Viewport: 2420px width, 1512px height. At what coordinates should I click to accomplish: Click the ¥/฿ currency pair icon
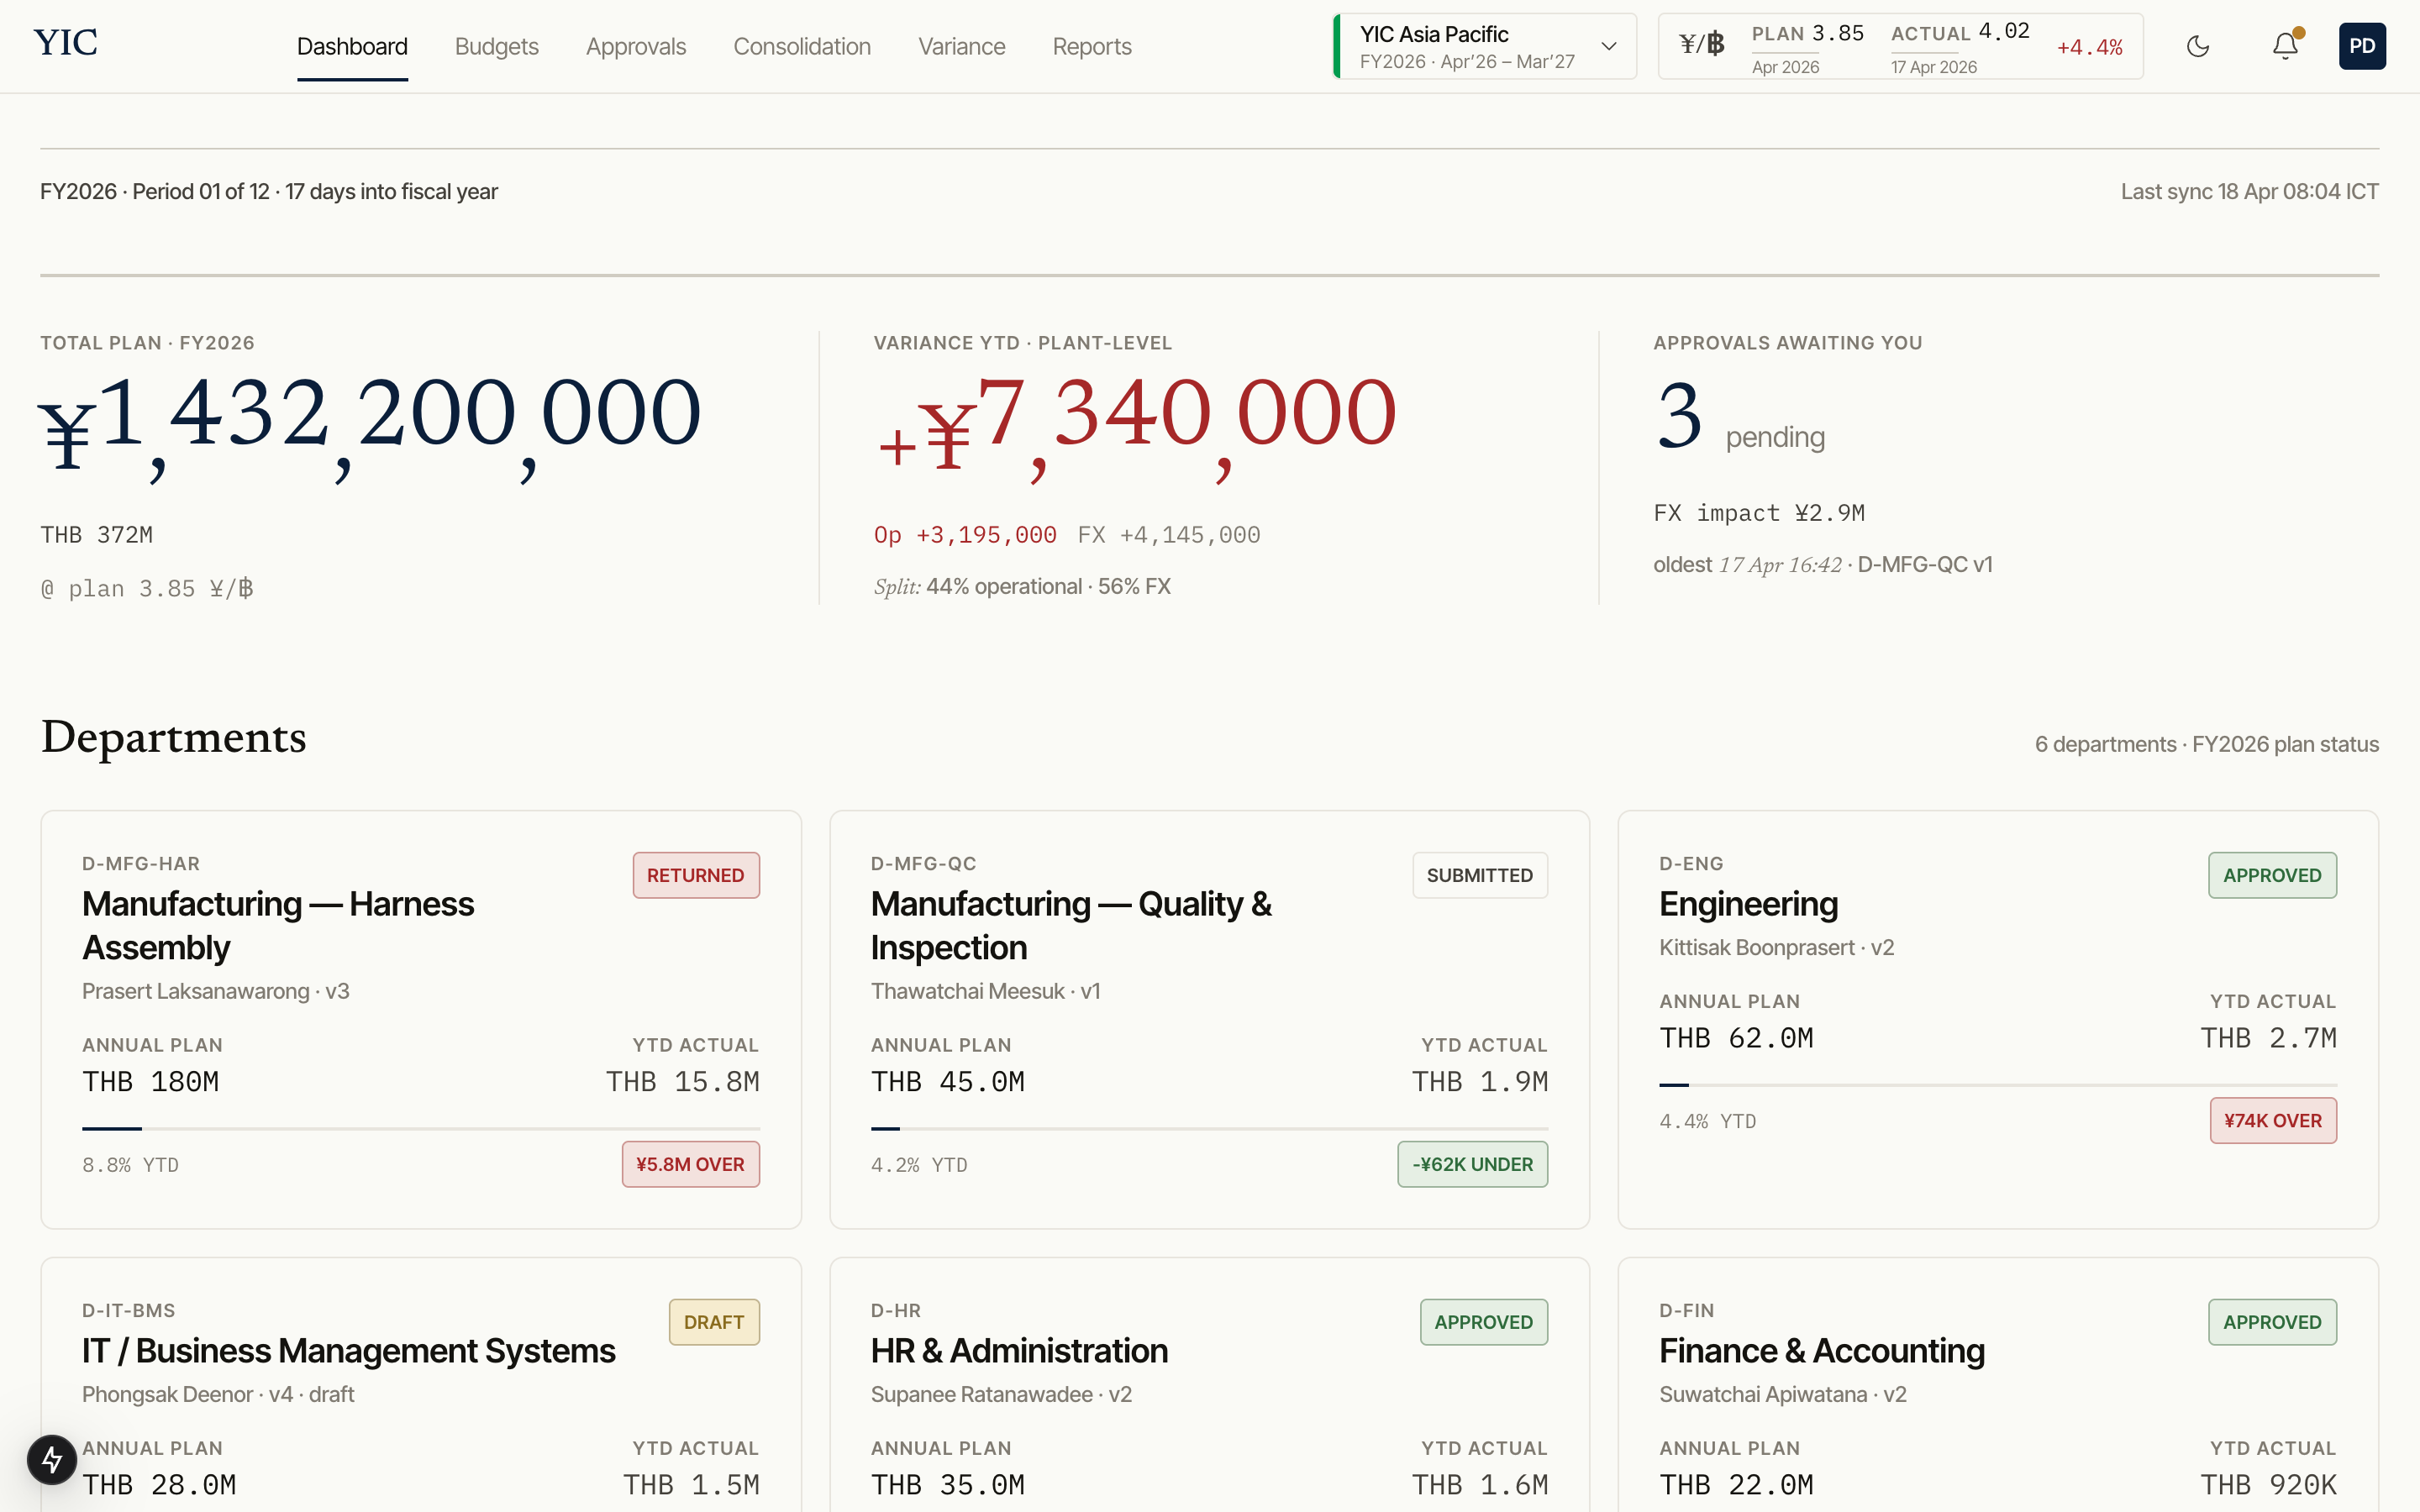pos(1701,44)
